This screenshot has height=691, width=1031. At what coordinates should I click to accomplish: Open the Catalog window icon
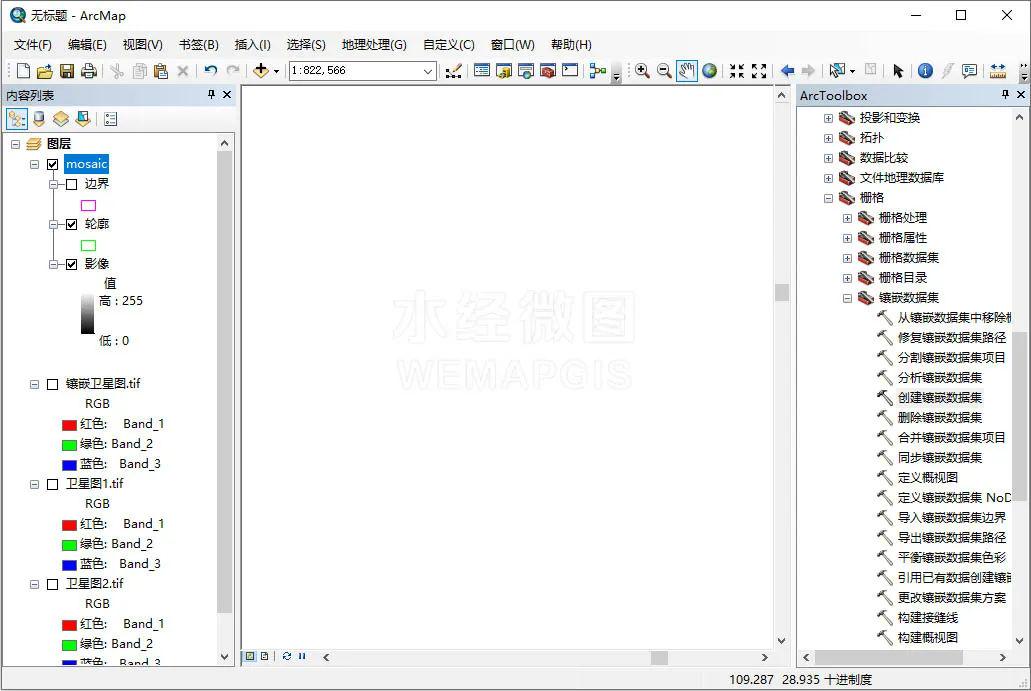pyautogui.click(x=504, y=70)
